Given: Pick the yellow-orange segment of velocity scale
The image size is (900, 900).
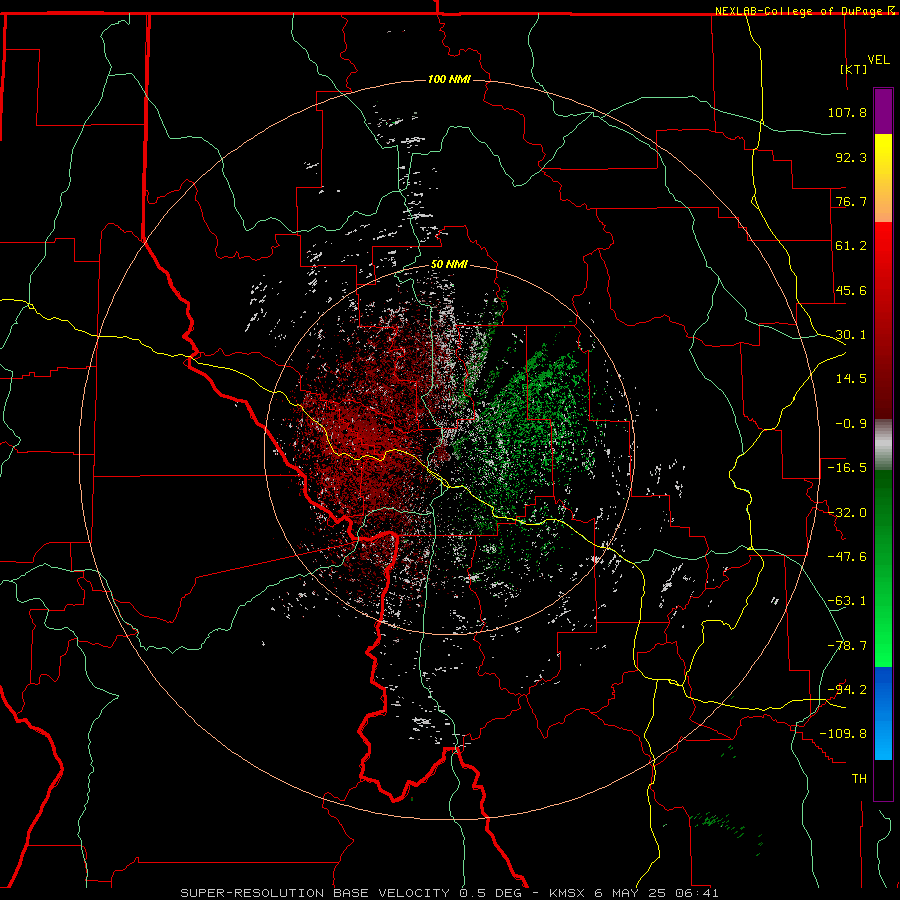Looking at the screenshot, I should (883, 178).
